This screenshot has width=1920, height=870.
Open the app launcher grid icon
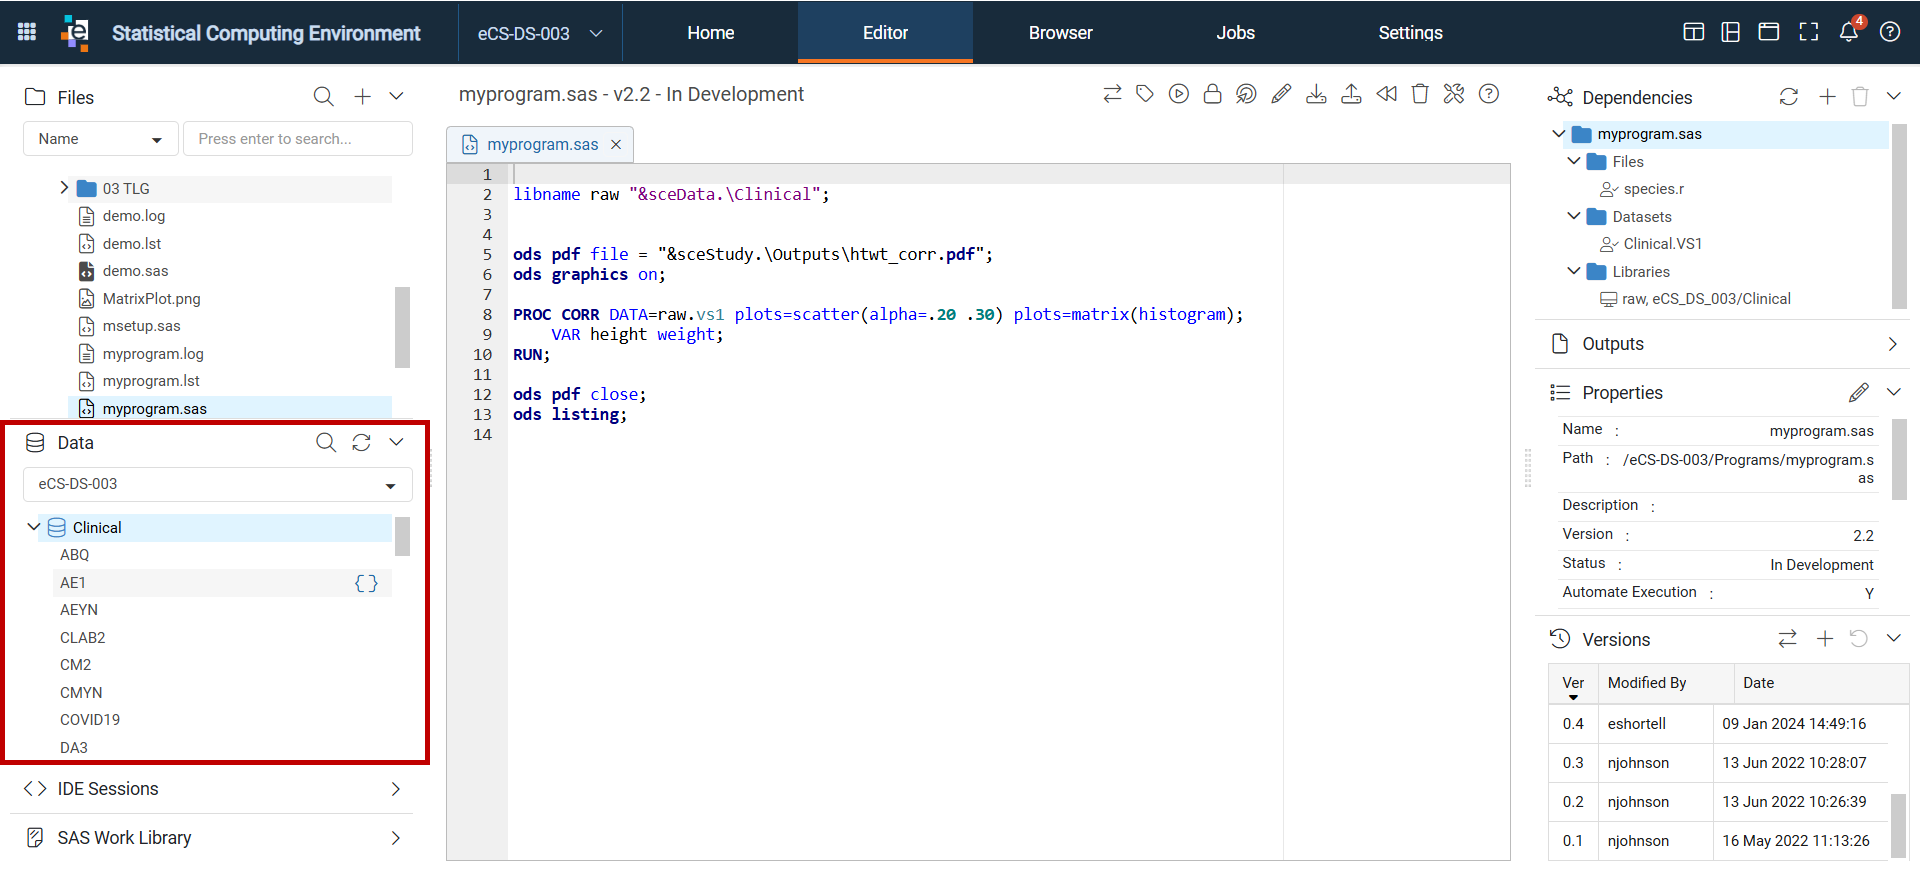(x=27, y=32)
